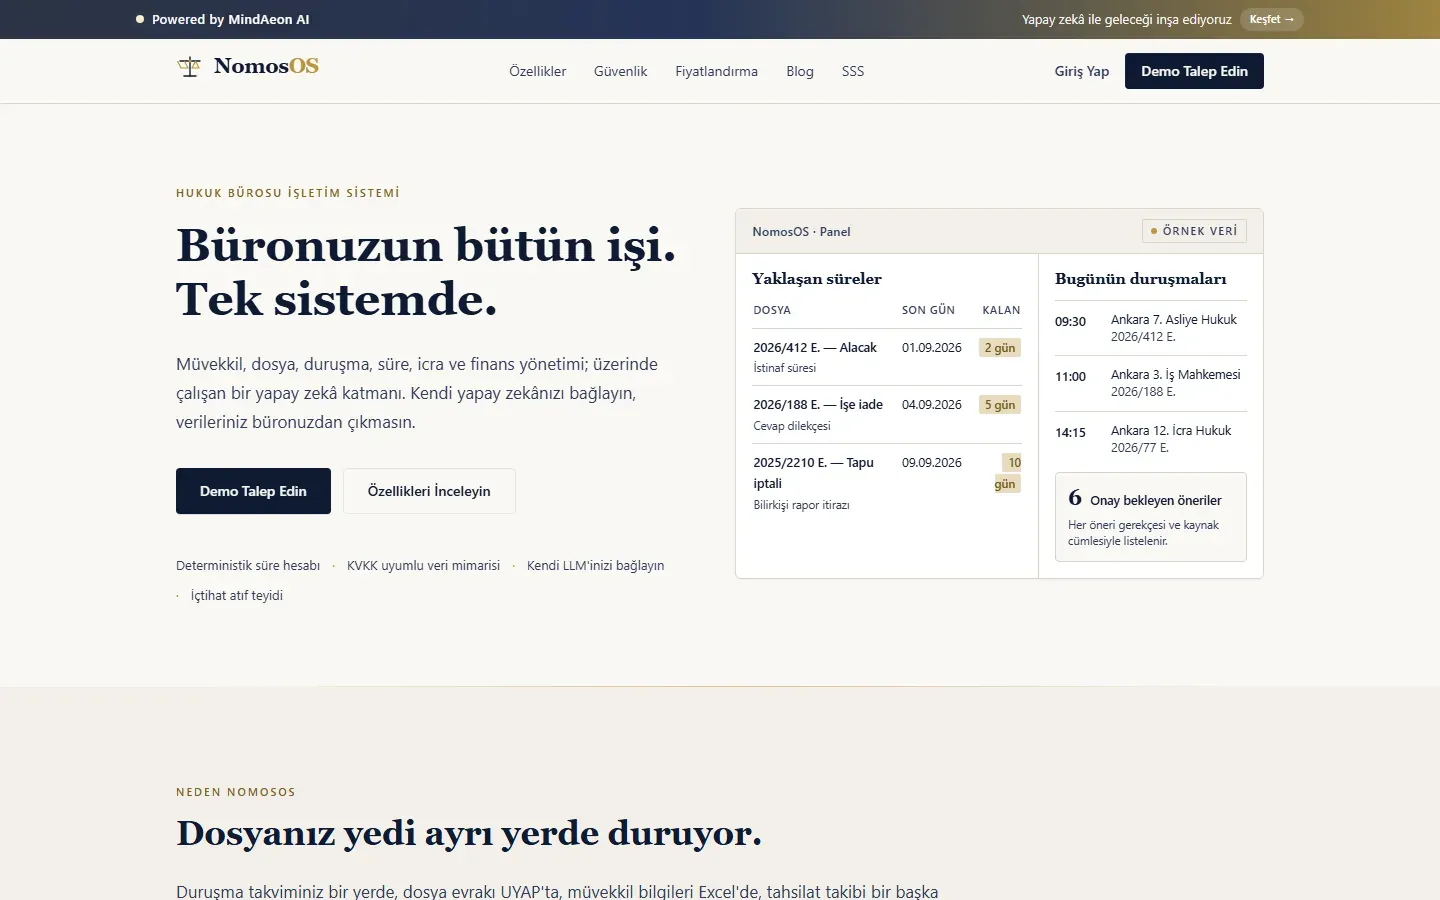
Task: Click the KVKK uyumlu veri mimarisi text
Action: point(423,566)
